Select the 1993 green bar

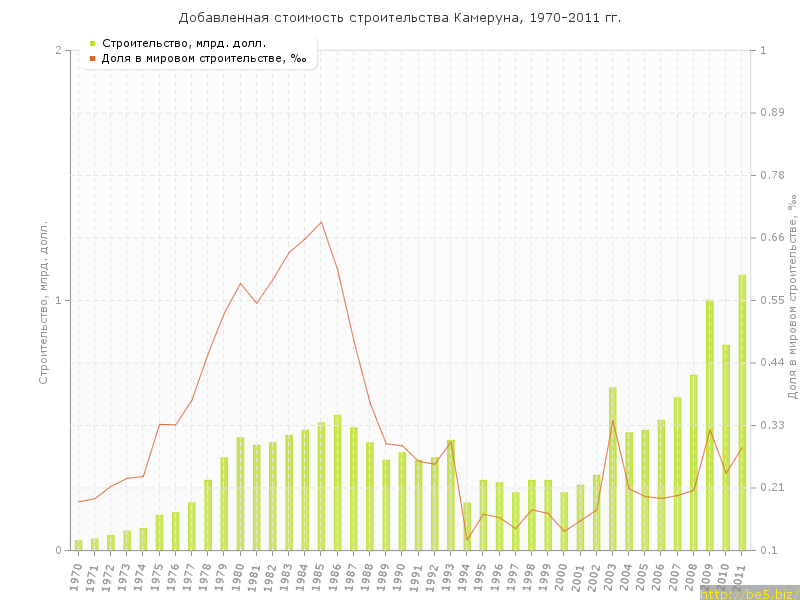(451, 495)
